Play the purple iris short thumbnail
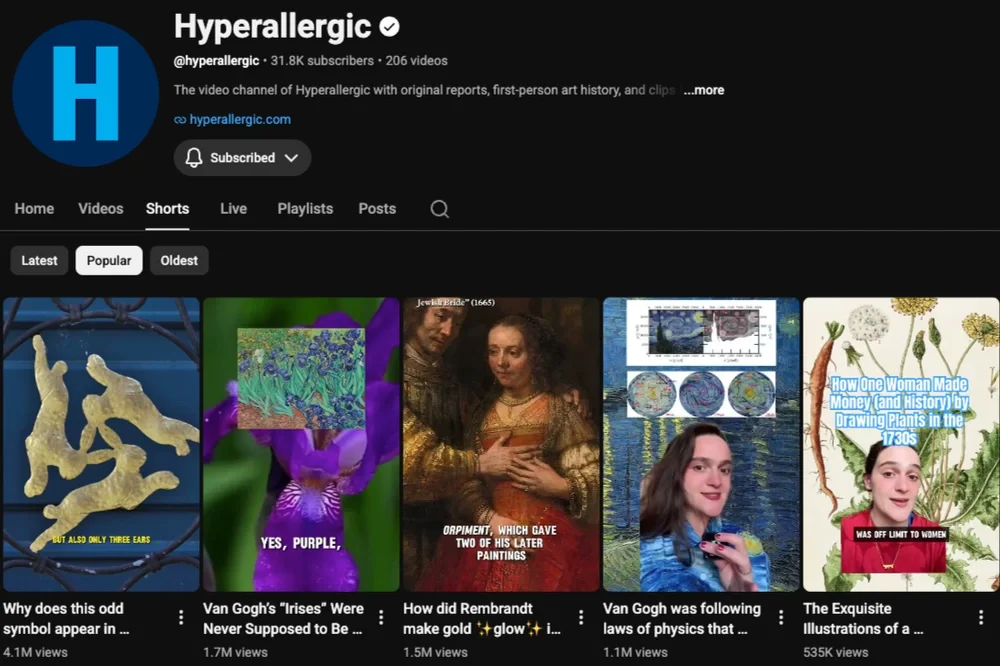Viewport: 1000px width, 666px height. (301, 444)
